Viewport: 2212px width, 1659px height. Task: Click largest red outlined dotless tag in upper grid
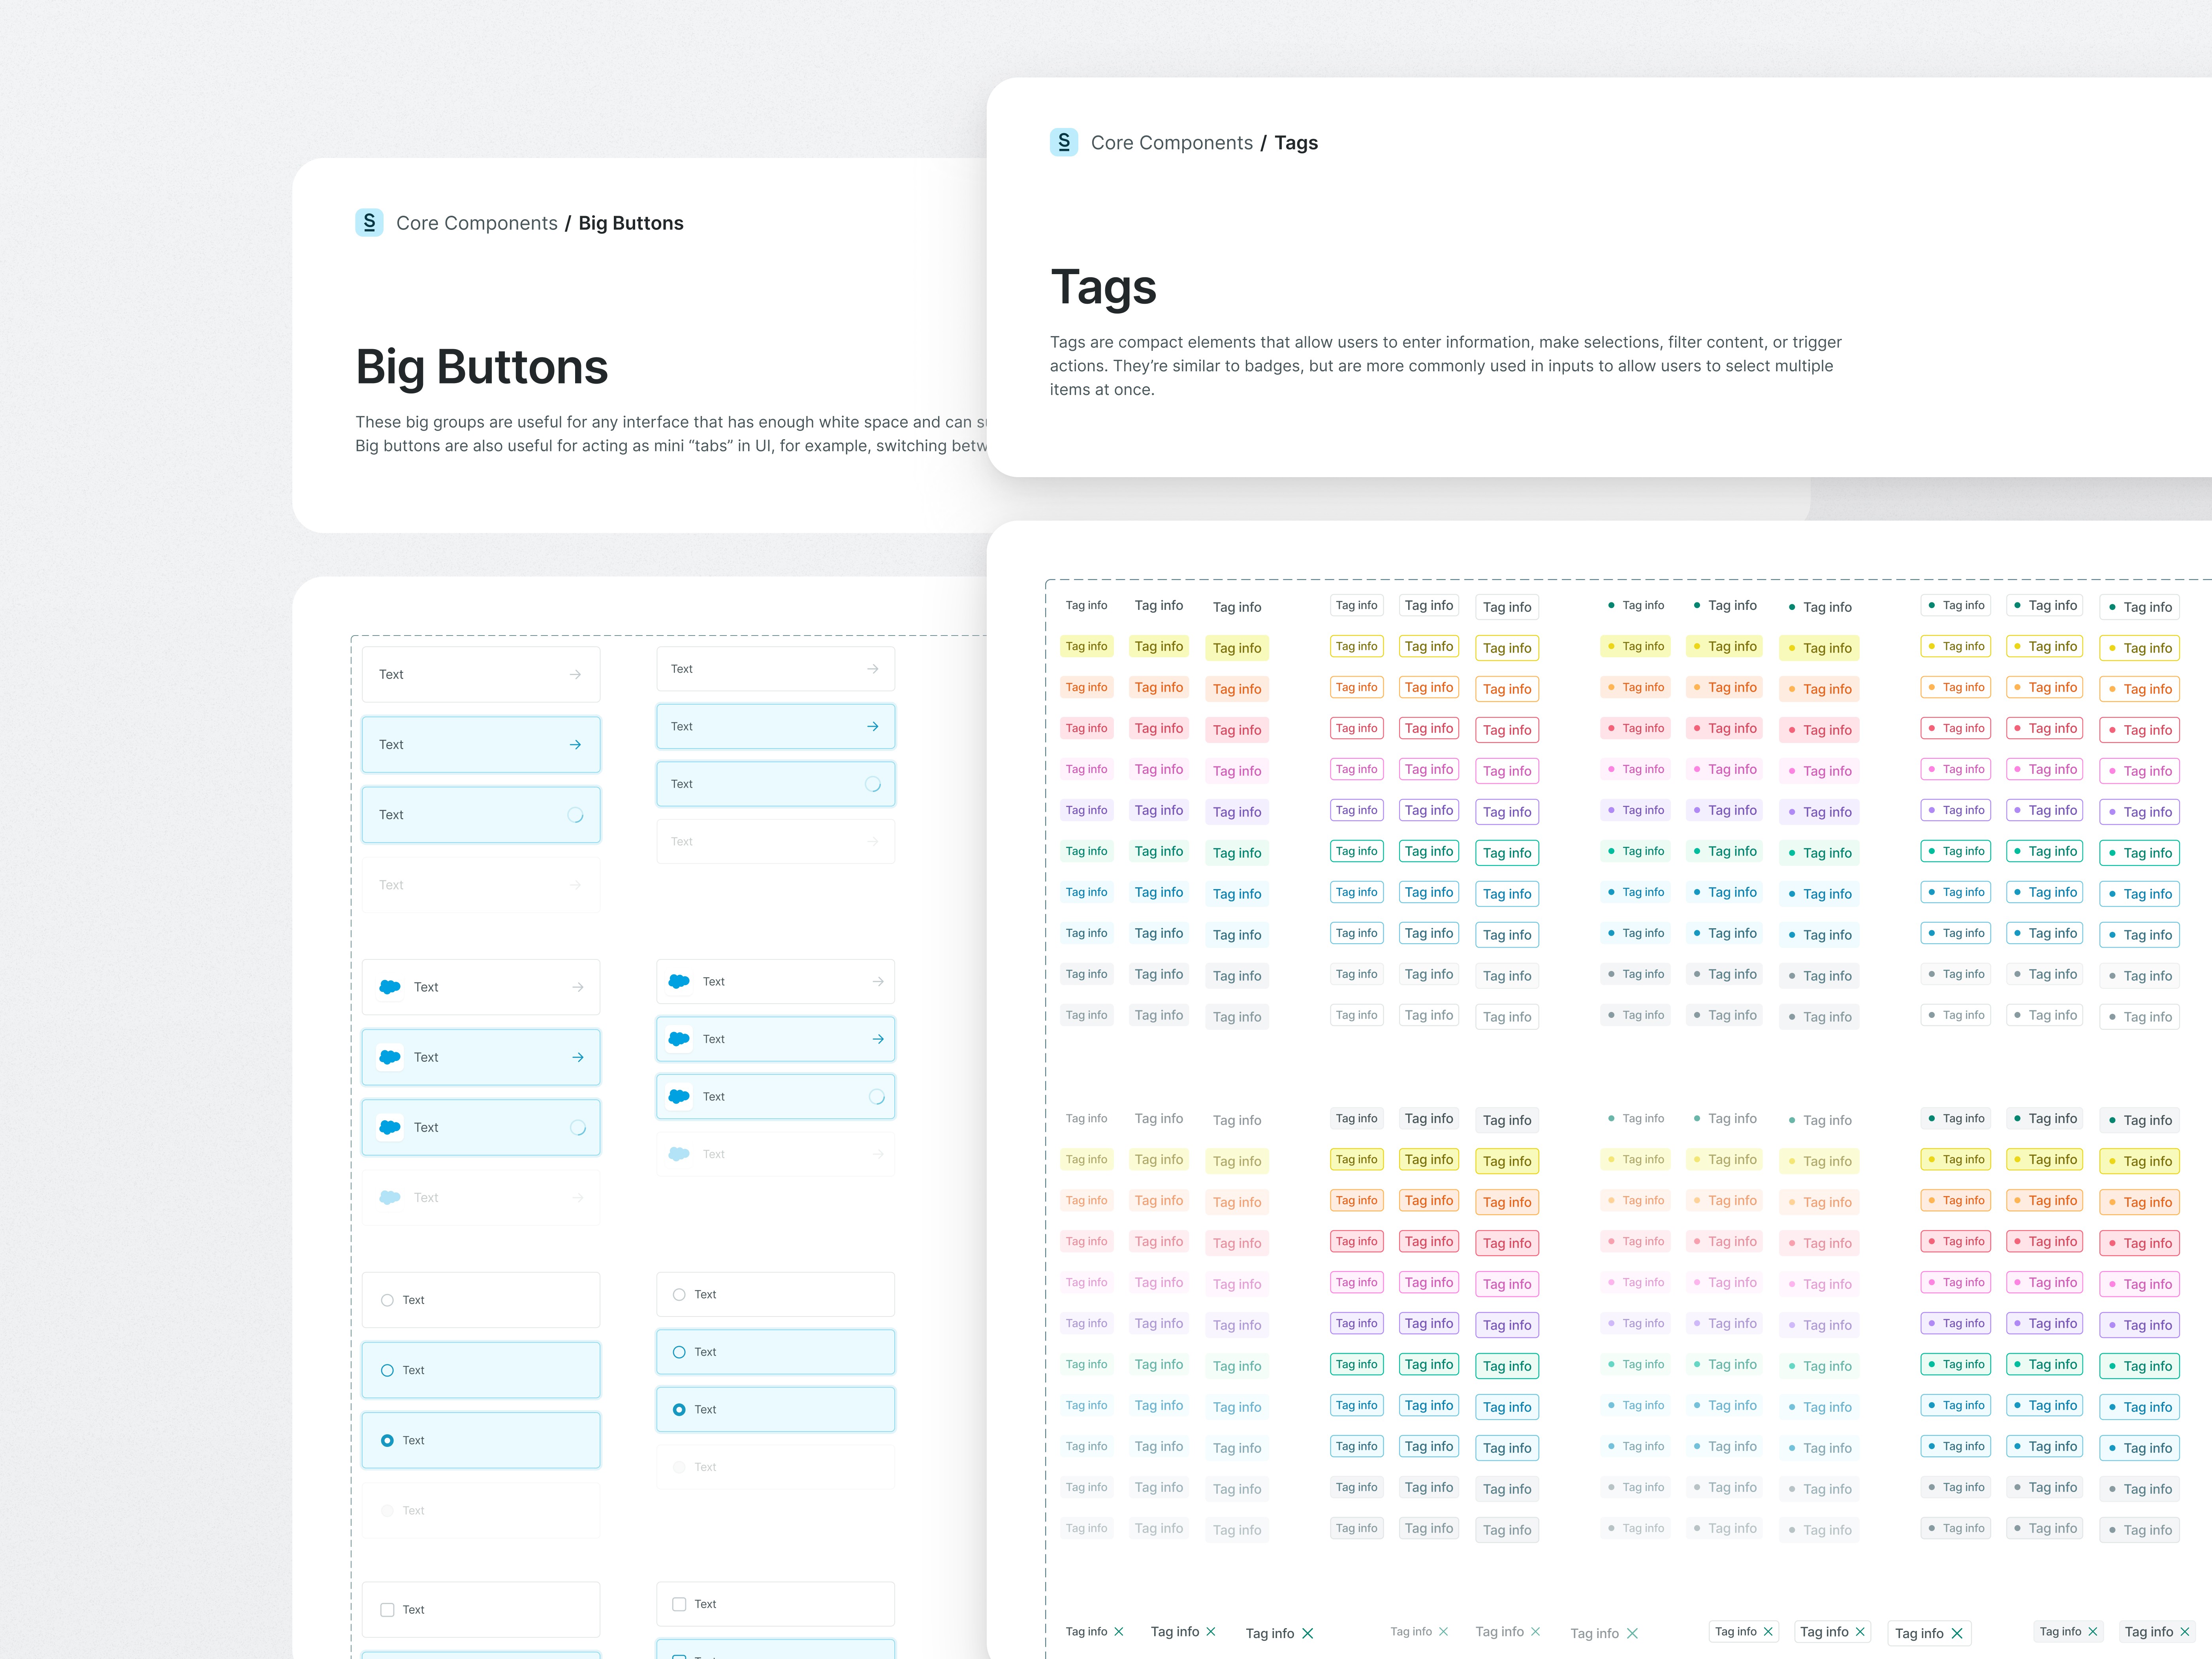pos(1507,730)
